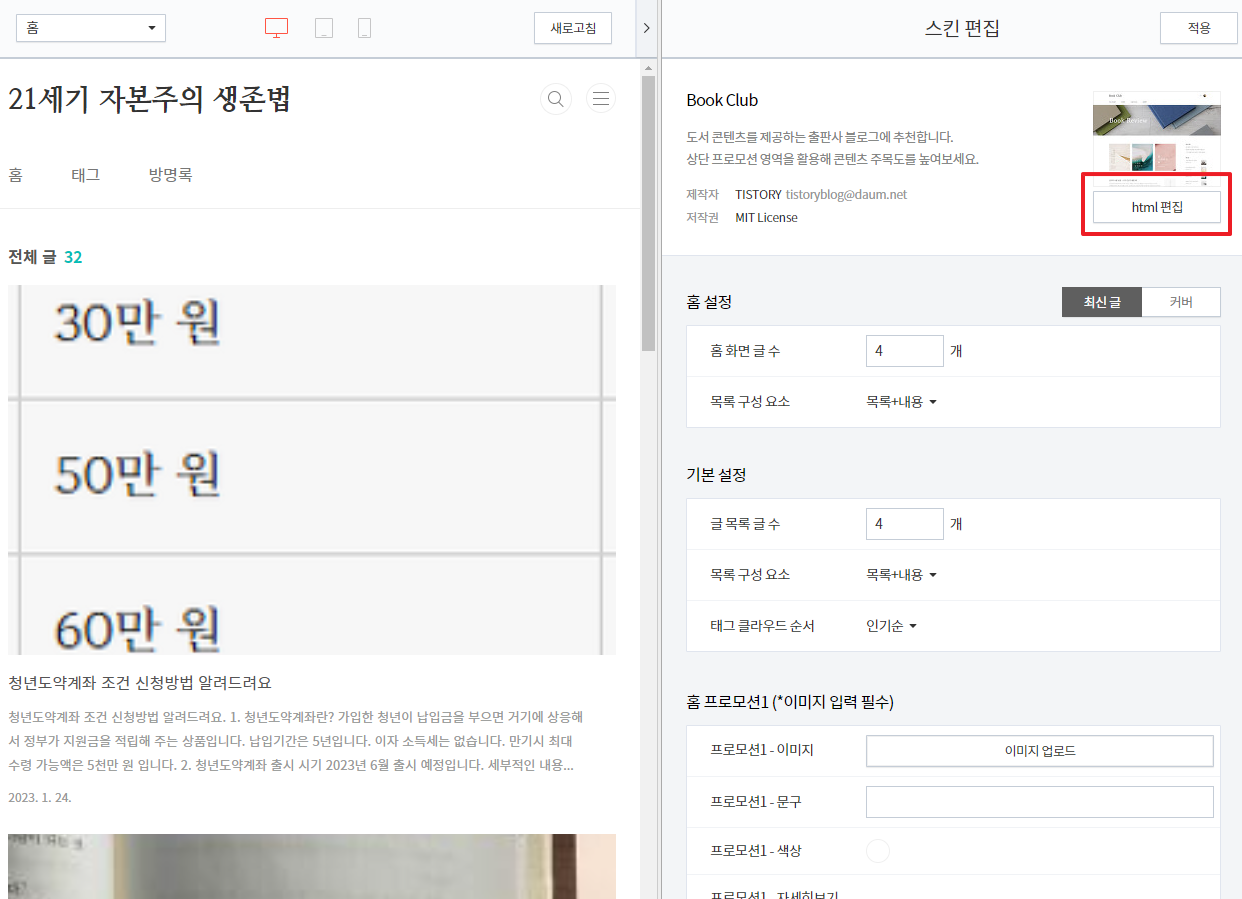Switch preview to mobile phone view
The image size is (1242, 899).
364,28
